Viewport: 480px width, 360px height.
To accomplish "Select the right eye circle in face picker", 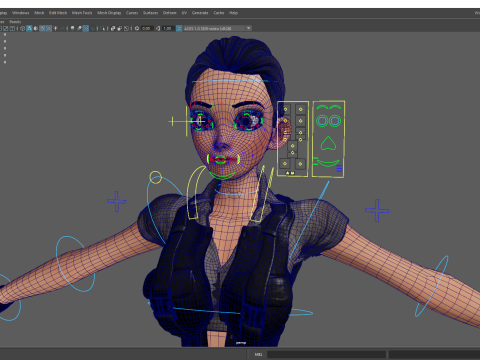I will click(x=335, y=121).
